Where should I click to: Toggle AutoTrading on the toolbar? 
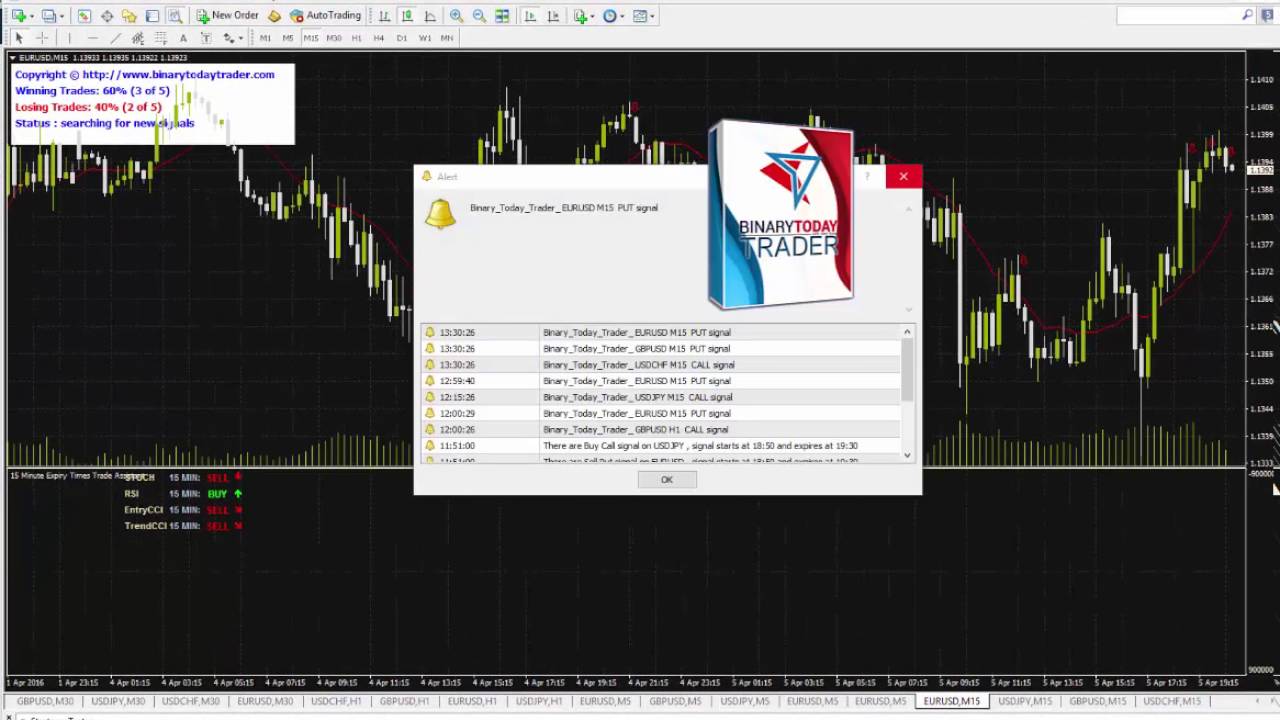coord(325,16)
